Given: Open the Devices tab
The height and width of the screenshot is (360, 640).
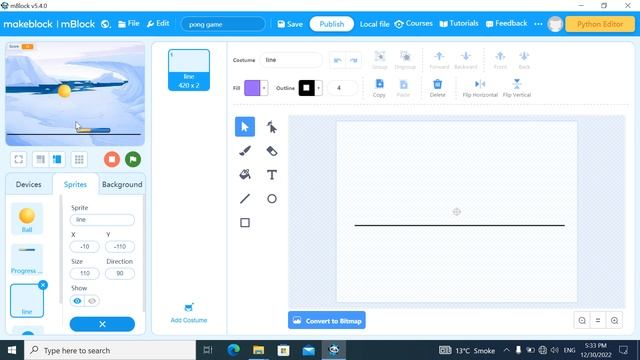Looking at the screenshot, I should 29,184.
